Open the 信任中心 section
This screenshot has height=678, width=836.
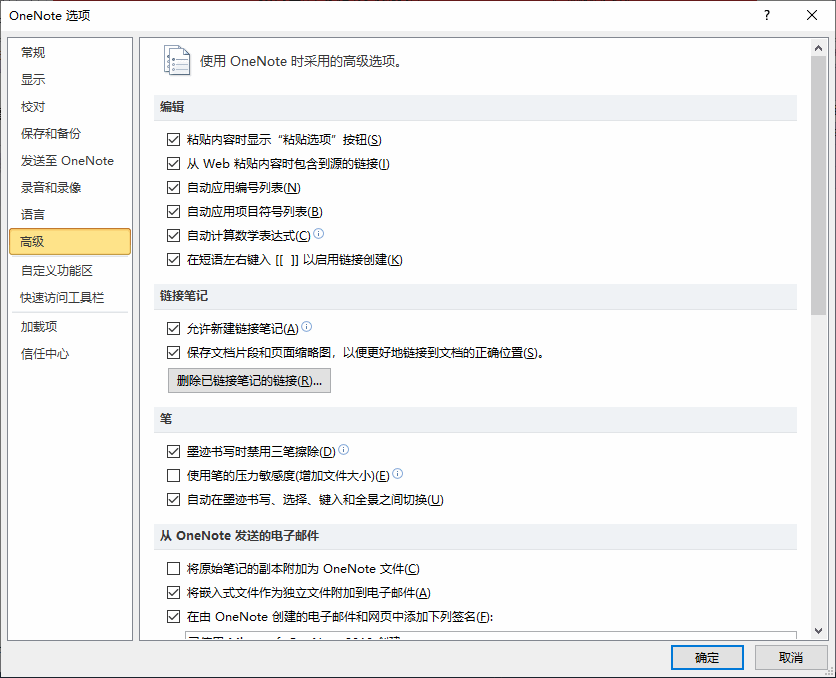click(45, 354)
